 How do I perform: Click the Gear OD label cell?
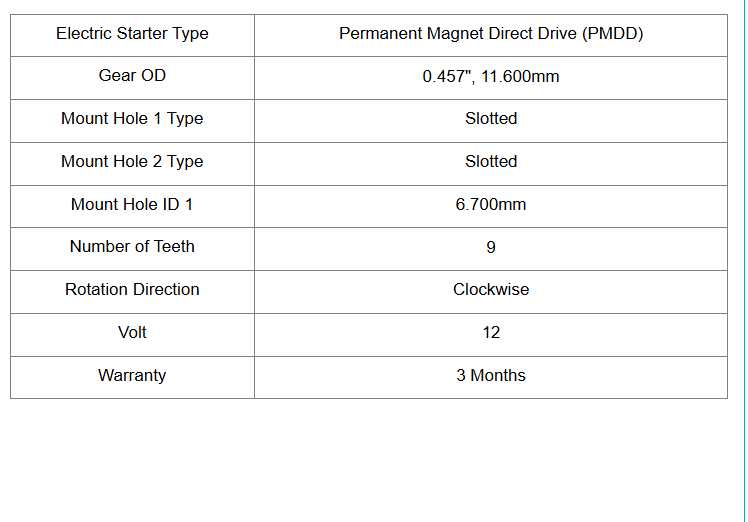coord(132,76)
